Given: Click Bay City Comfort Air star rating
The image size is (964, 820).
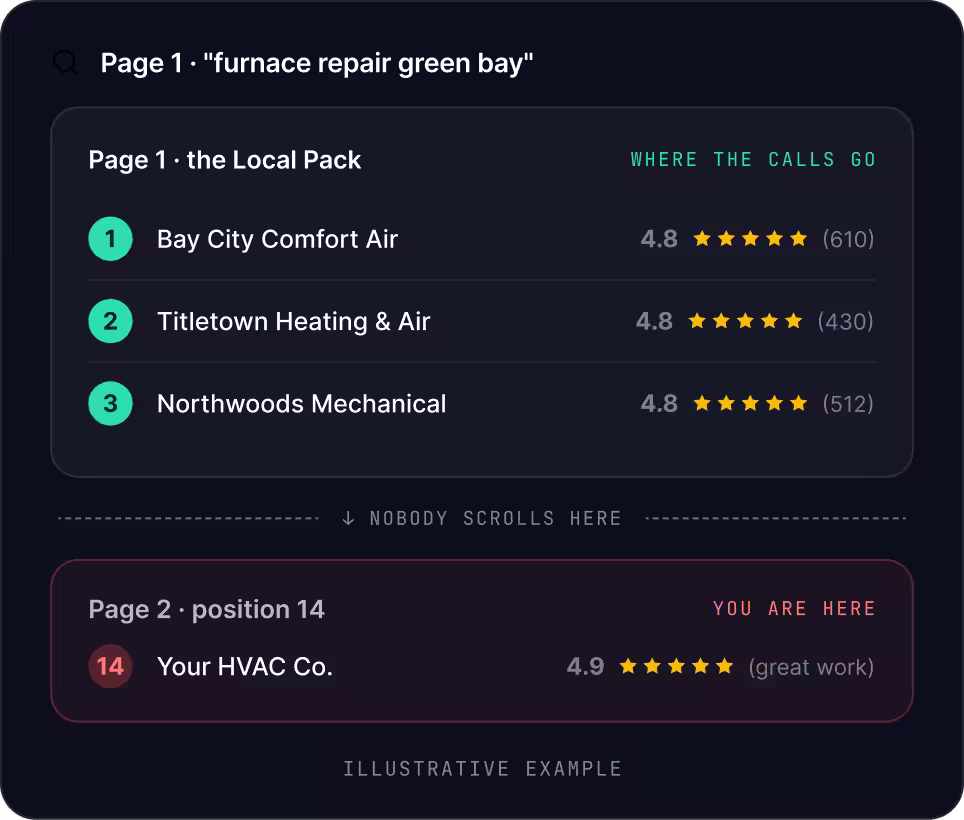Looking at the screenshot, I should coord(750,239).
